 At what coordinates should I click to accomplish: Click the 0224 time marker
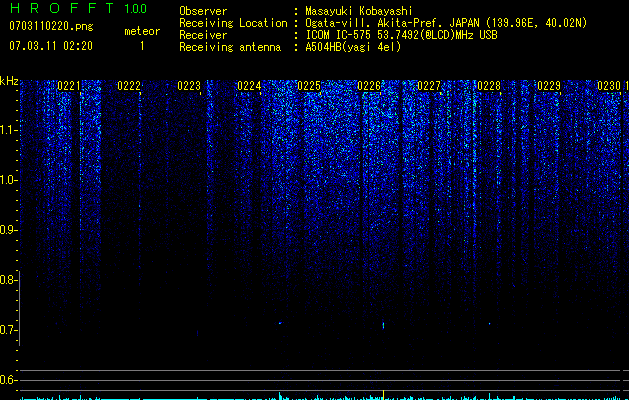pyautogui.click(x=249, y=86)
